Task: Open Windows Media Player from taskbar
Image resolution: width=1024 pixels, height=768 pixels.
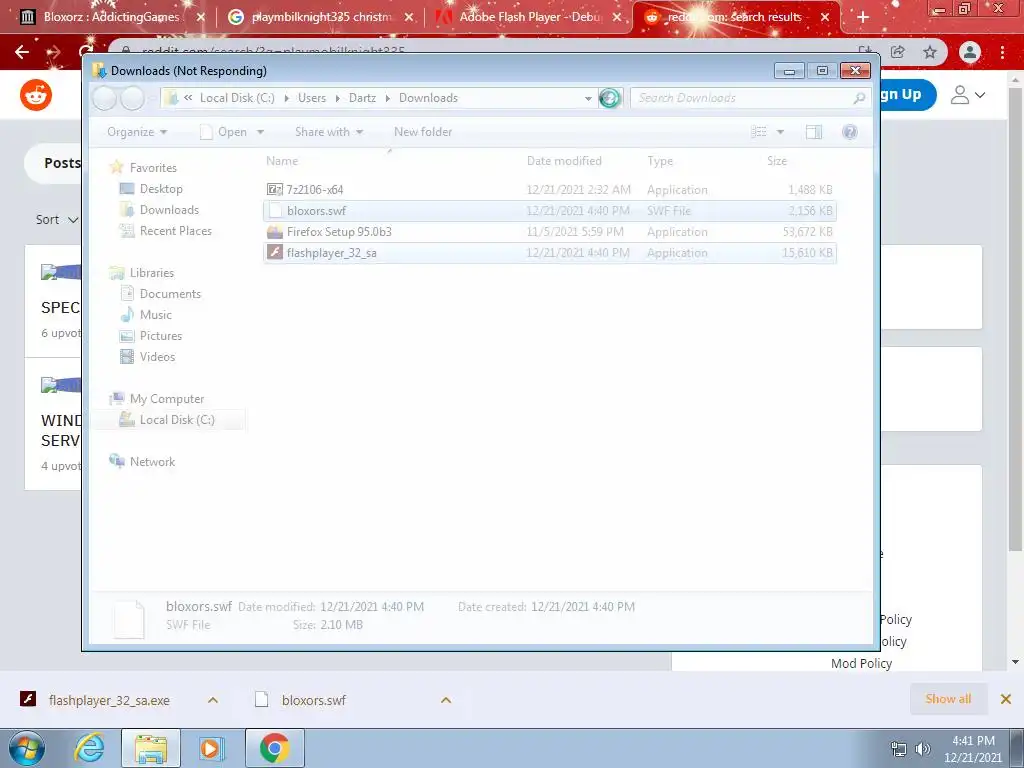Action: pos(212,748)
